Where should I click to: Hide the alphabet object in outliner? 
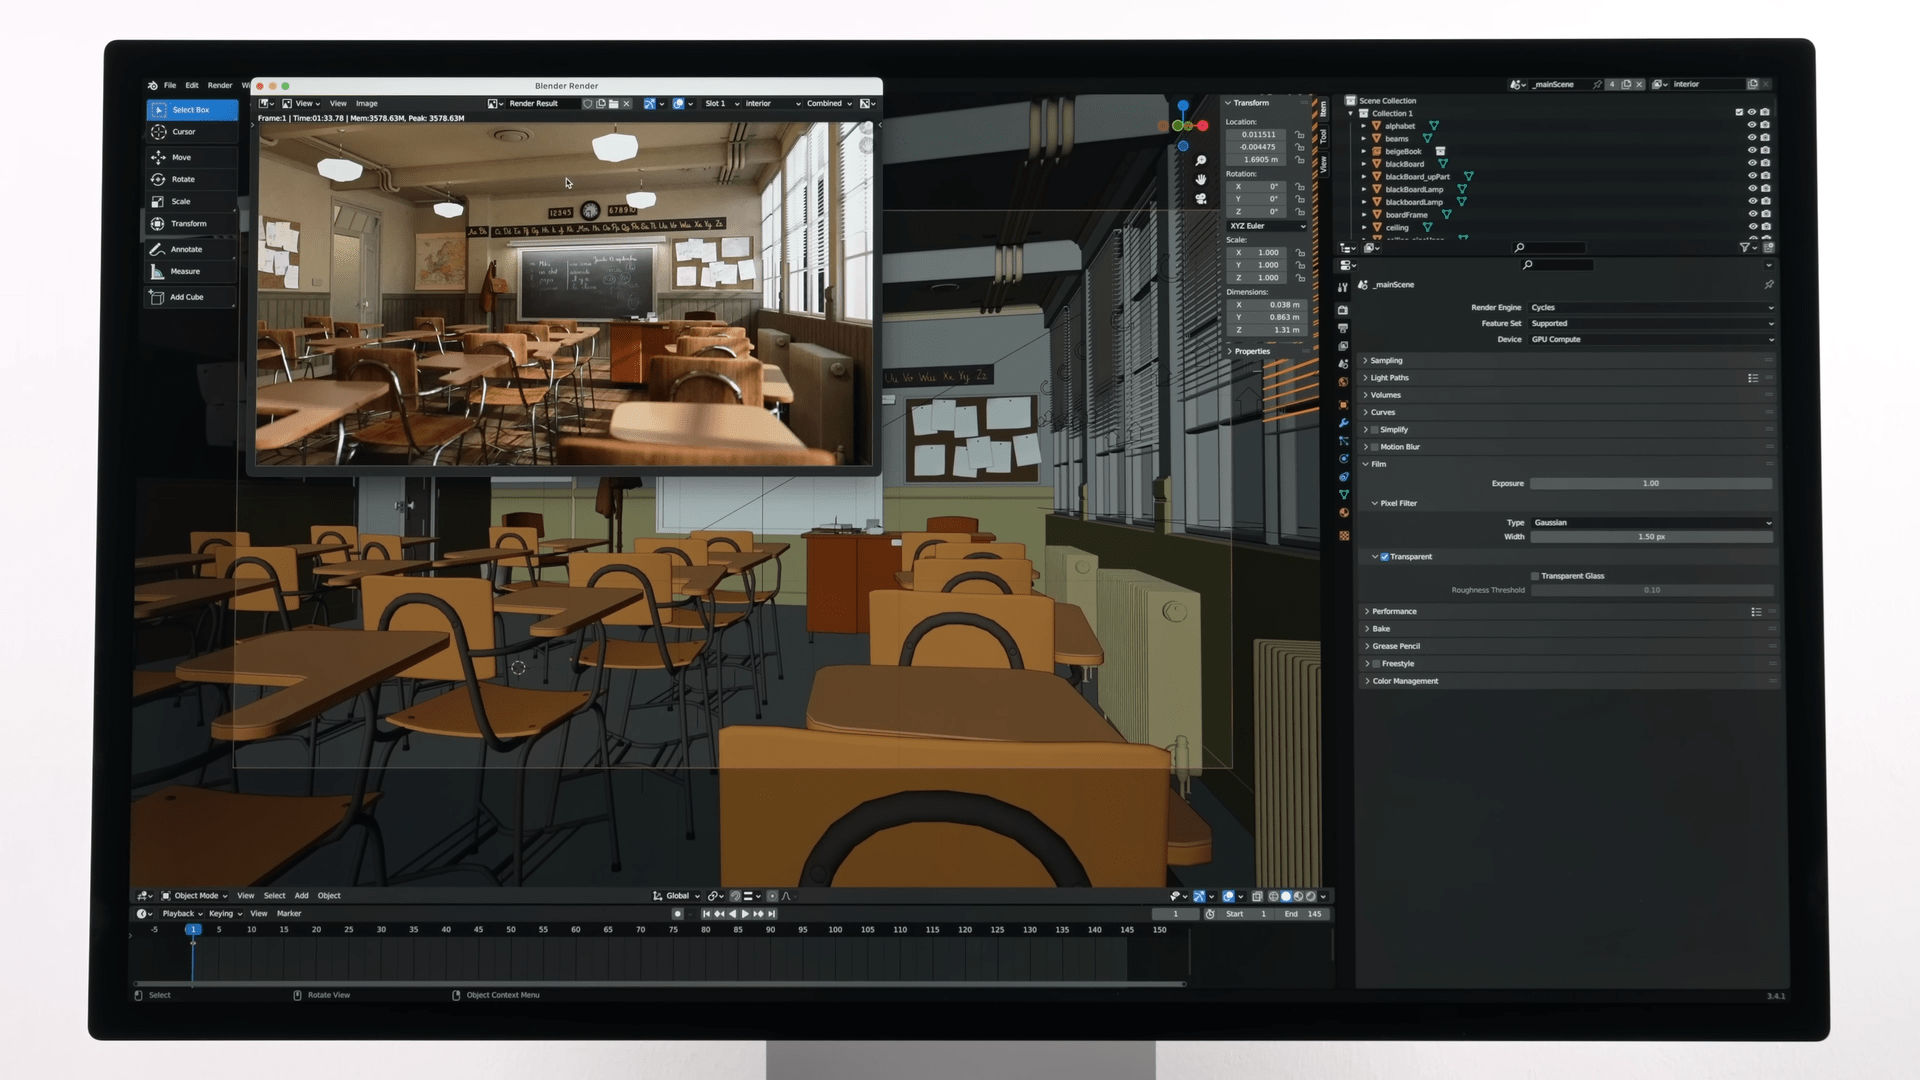[x=1751, y=126]
